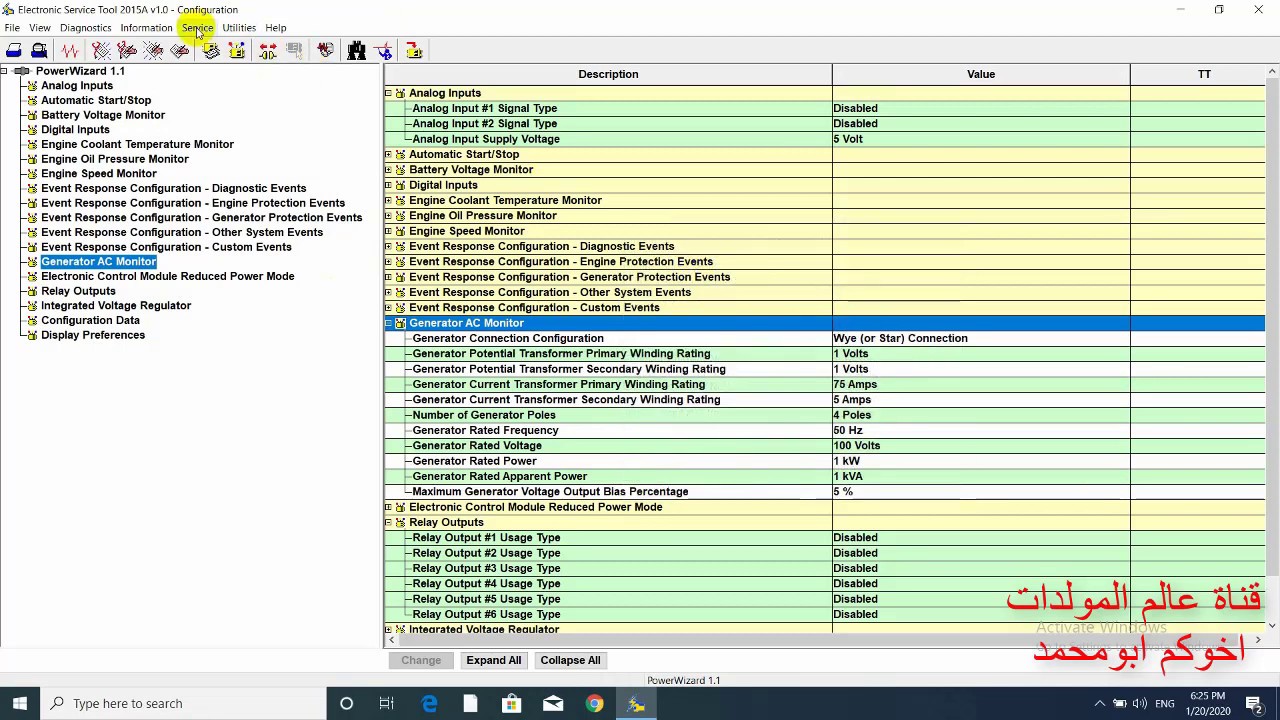Screen dimensions: 1280x720
Task: Select Engine Oil Pressure Monitor in left tree
Action: click(114, 159)
